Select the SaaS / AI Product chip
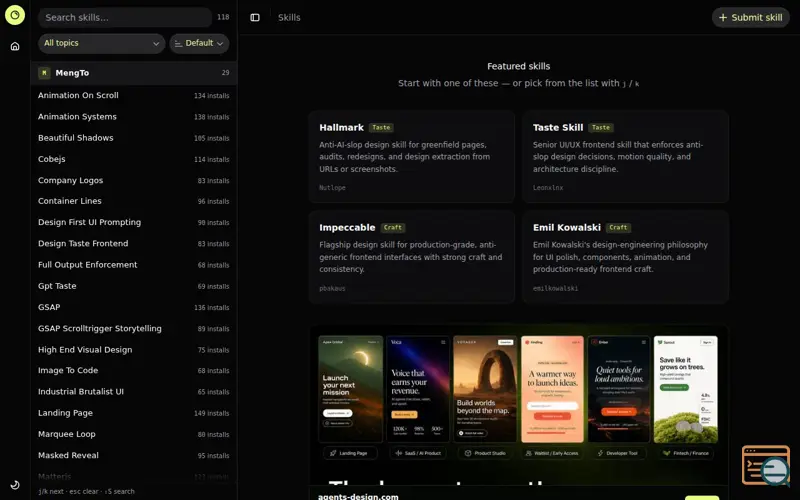The height and width of the screenshot is (500, 800). click(418, 453)
